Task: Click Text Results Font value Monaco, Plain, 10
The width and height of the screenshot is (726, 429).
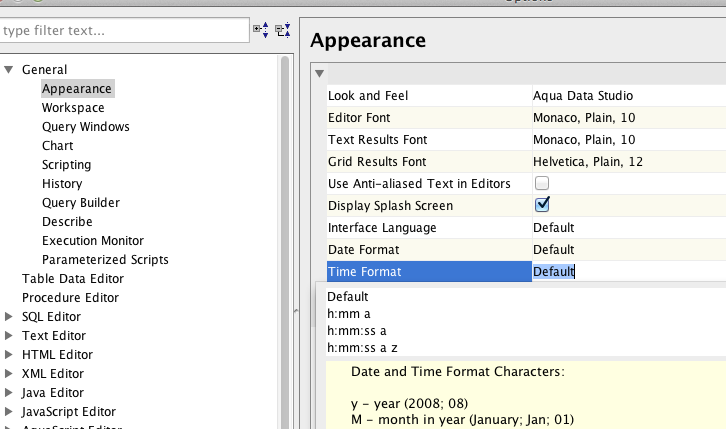Action: coord(584,140)
